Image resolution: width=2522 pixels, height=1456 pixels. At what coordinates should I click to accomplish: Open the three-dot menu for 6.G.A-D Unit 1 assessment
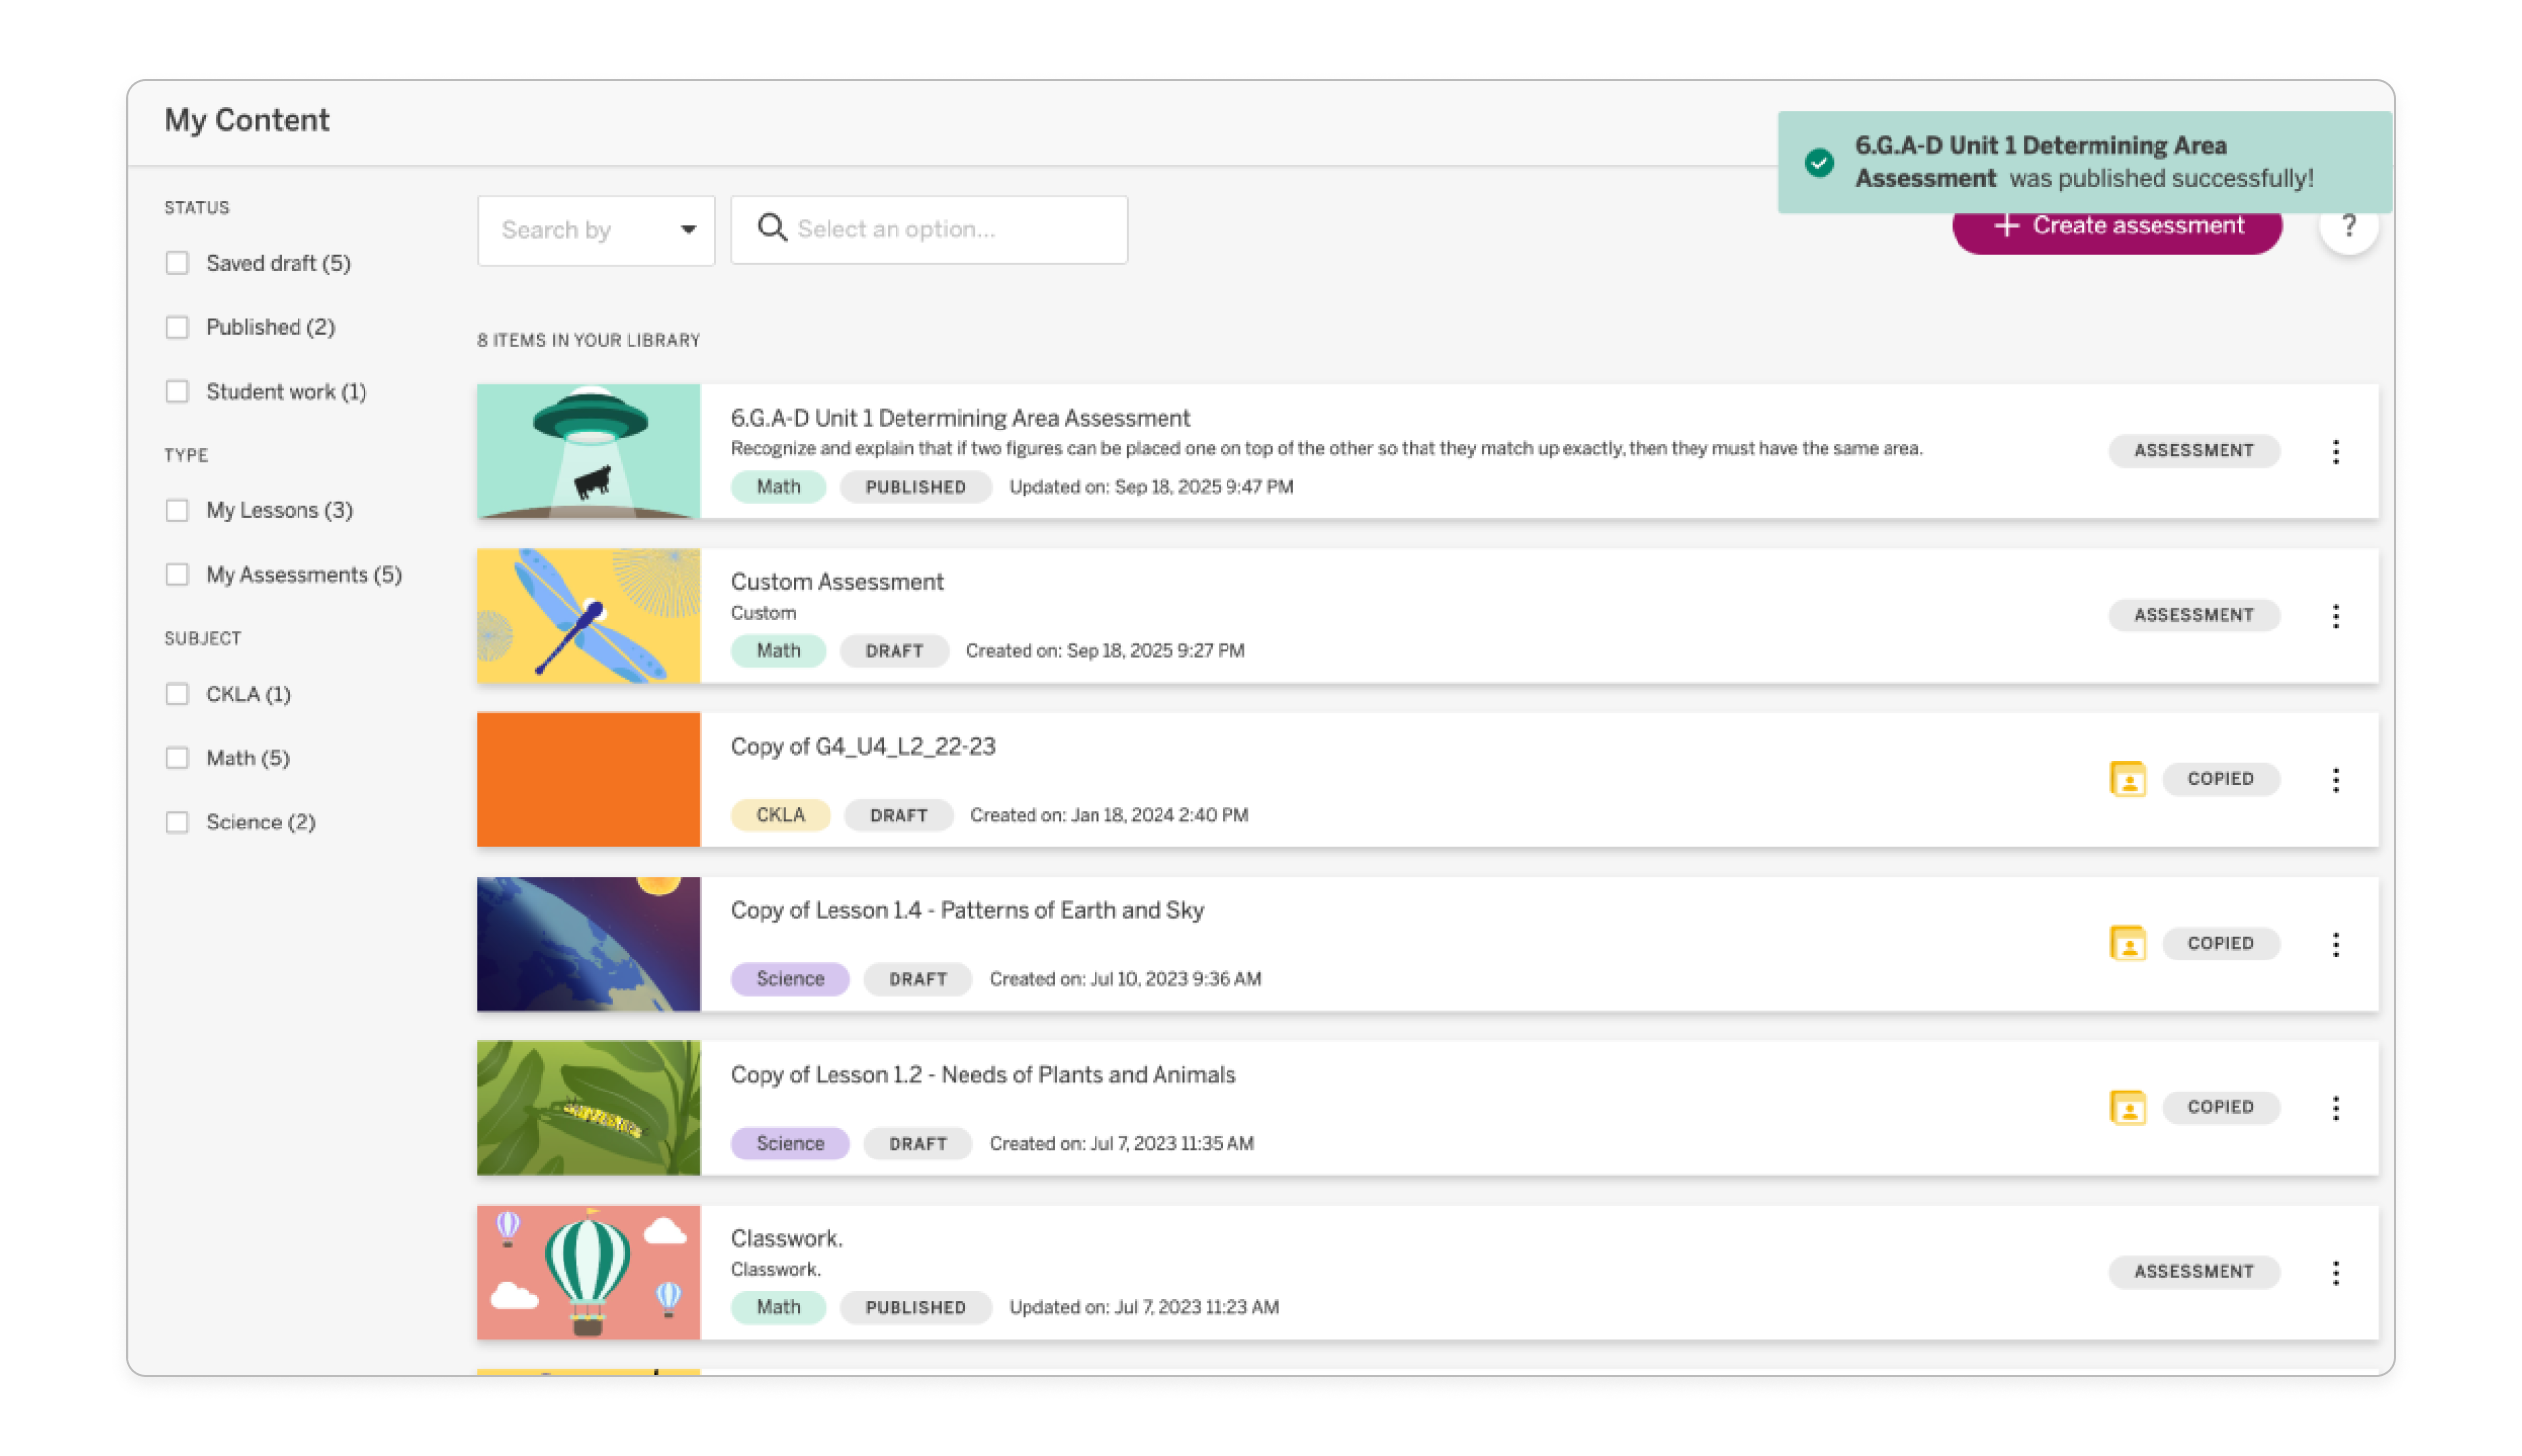point(2335,451)
